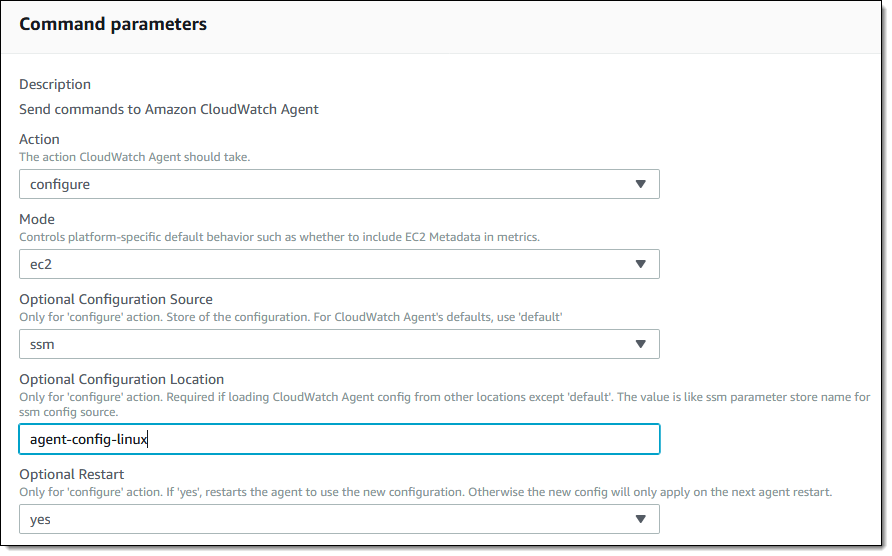Open the Mode dropdown arrow
892x556 pixels.
pyautogui.click(x=640, y=264)
